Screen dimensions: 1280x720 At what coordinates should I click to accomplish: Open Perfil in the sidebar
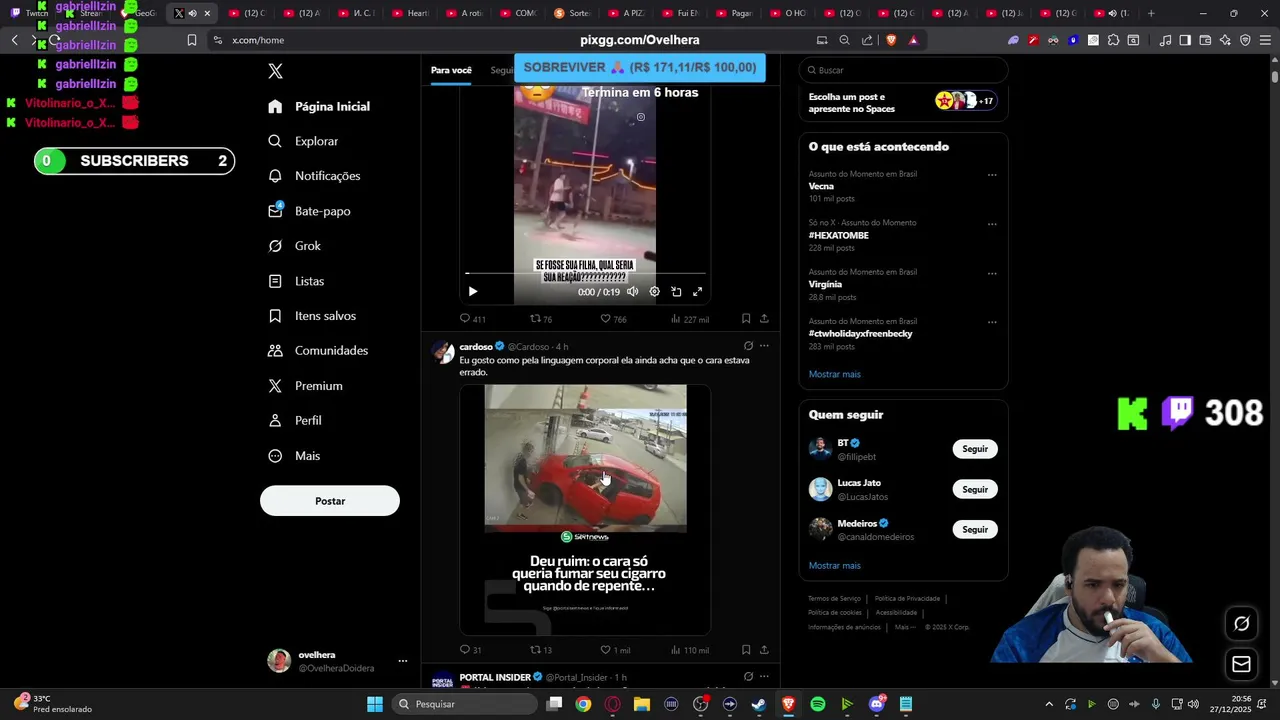[295, 421]
